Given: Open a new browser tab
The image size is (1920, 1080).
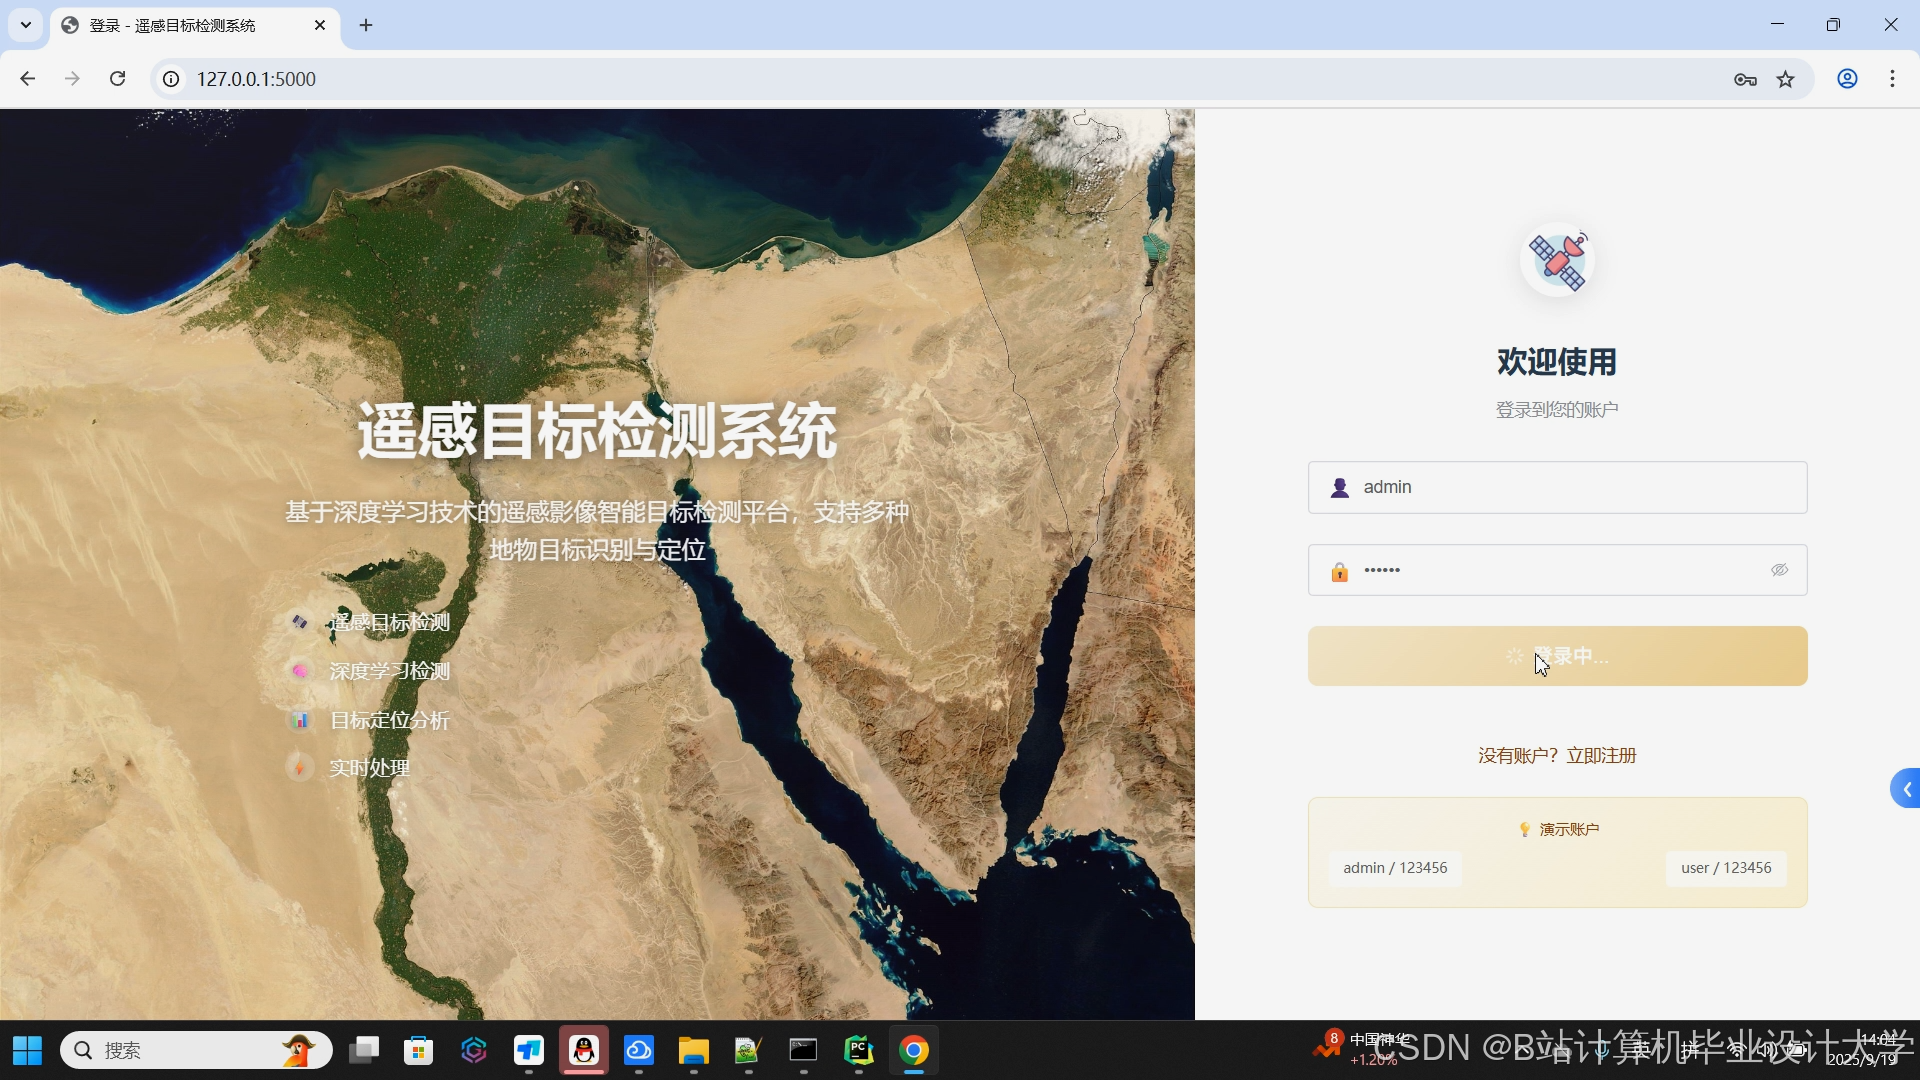Looking at the screenshot, I should pos(366,25).
